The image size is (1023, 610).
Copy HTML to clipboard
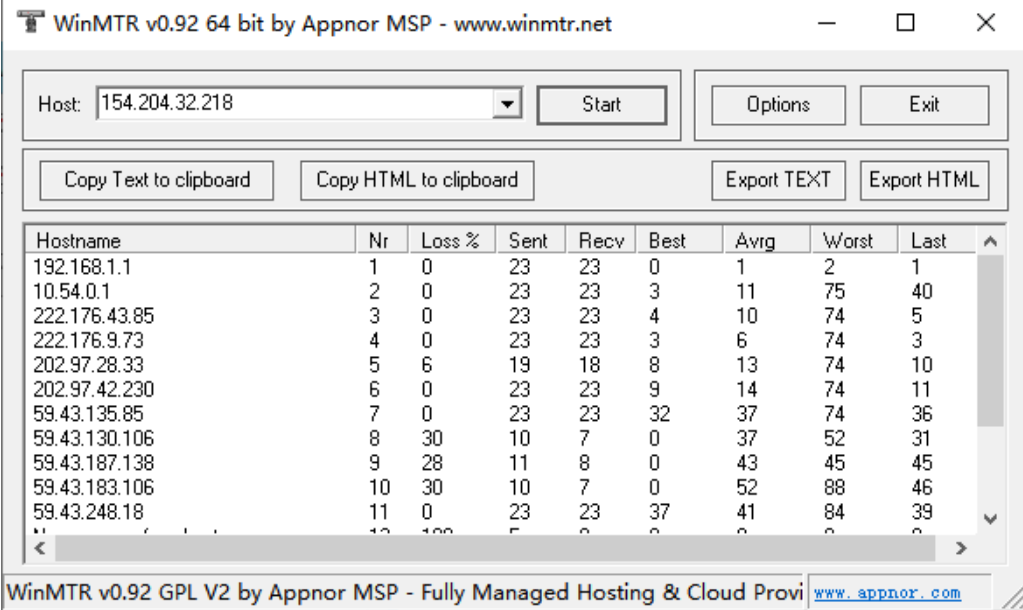[417, 180]
